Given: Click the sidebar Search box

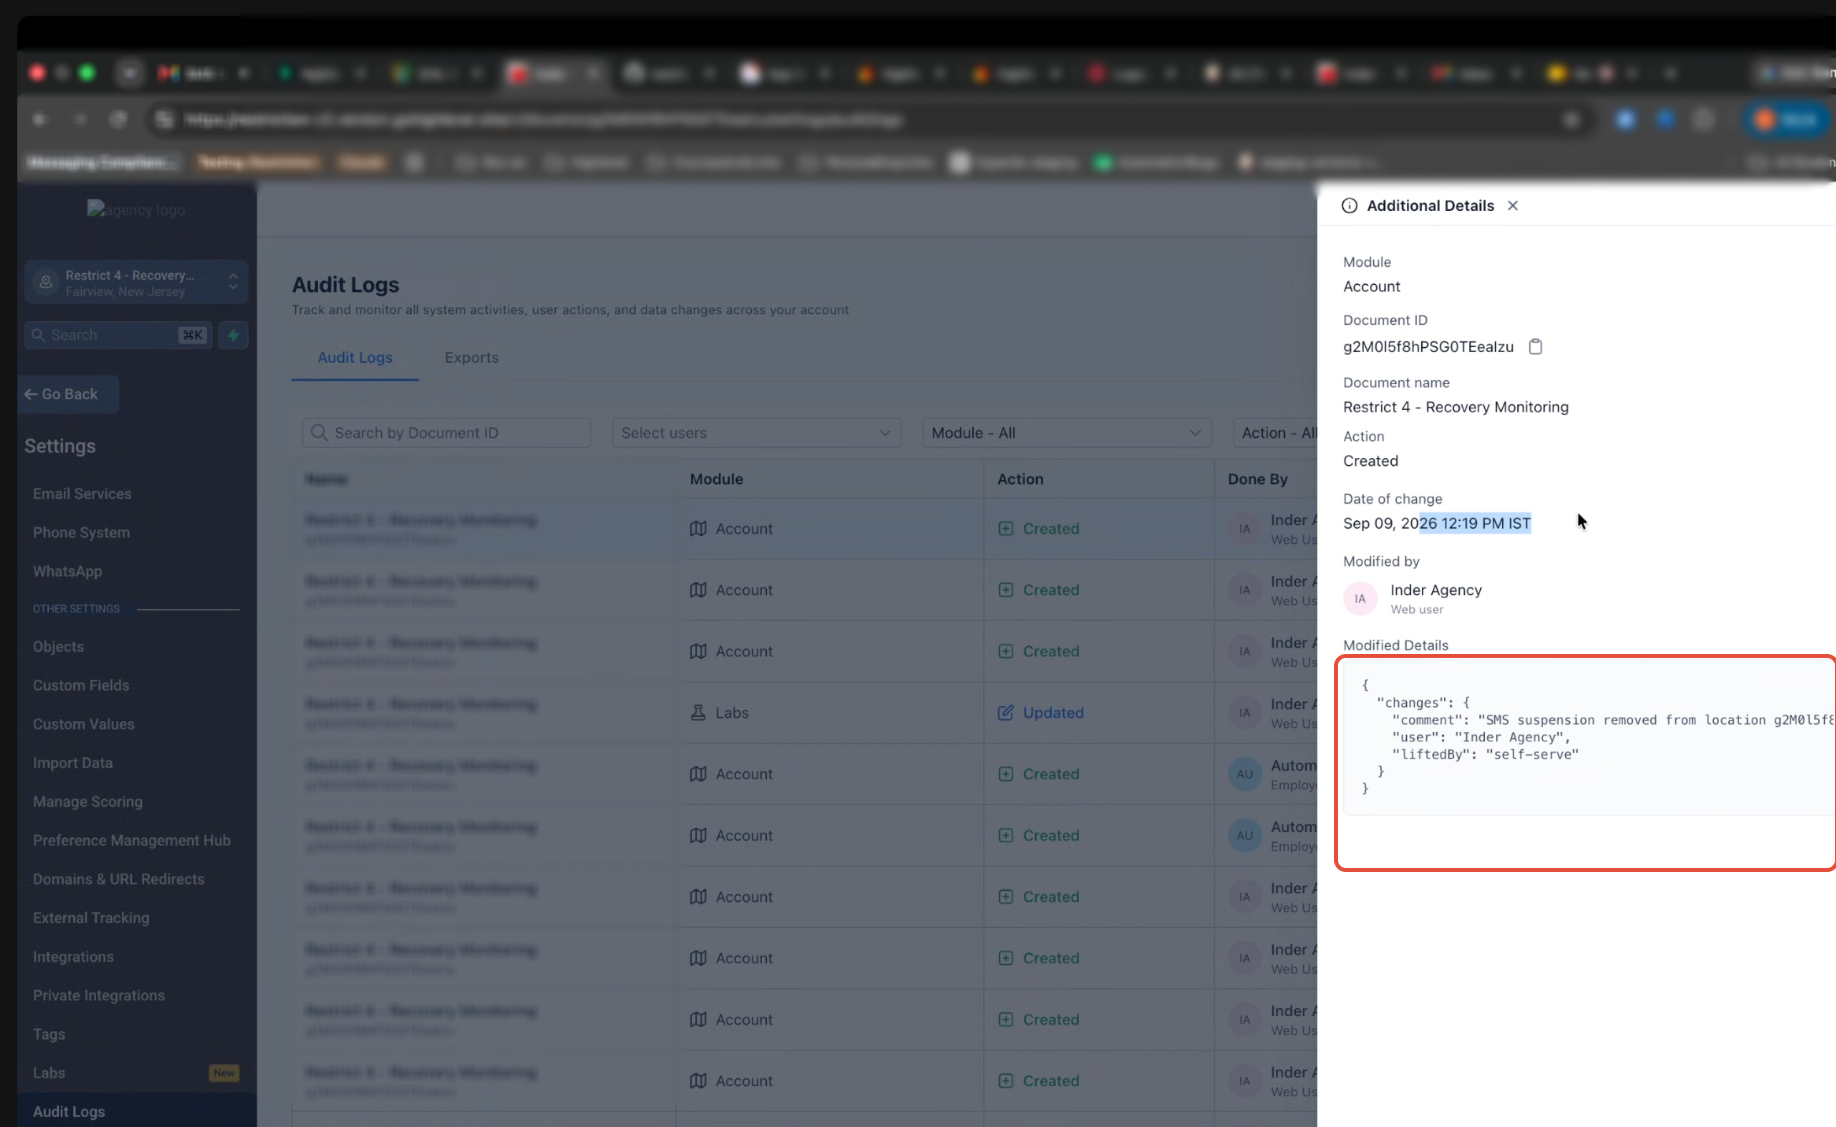Looking at the screenshot, I should [x=118, y=335].
